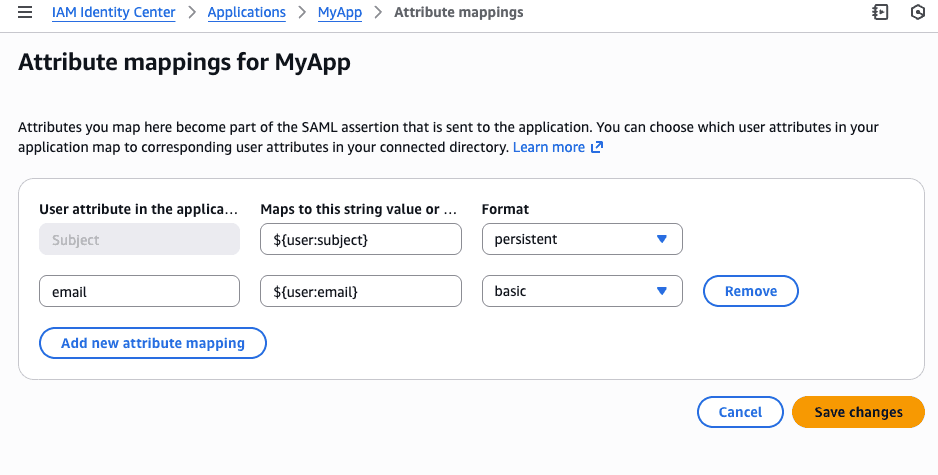Click the basic format dropdown arrow

pos(661,292)
